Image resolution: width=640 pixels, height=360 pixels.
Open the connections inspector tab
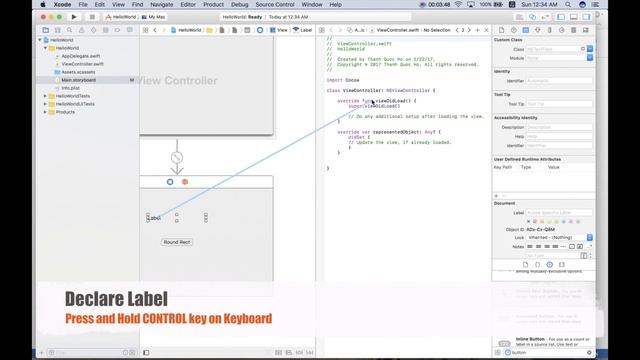pyautogui.click(x=562, y=30)
